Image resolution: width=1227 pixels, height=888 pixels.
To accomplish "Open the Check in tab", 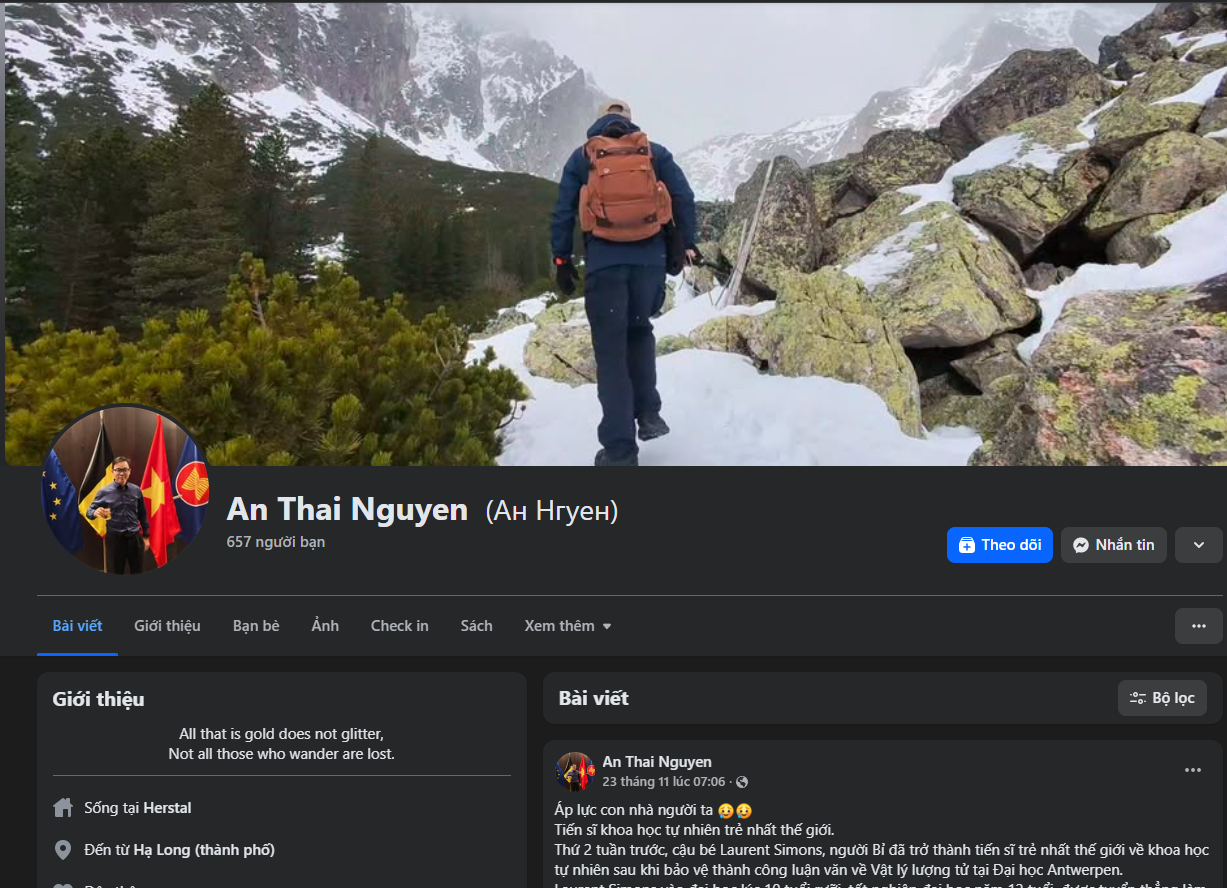I will tap(399, 626).
